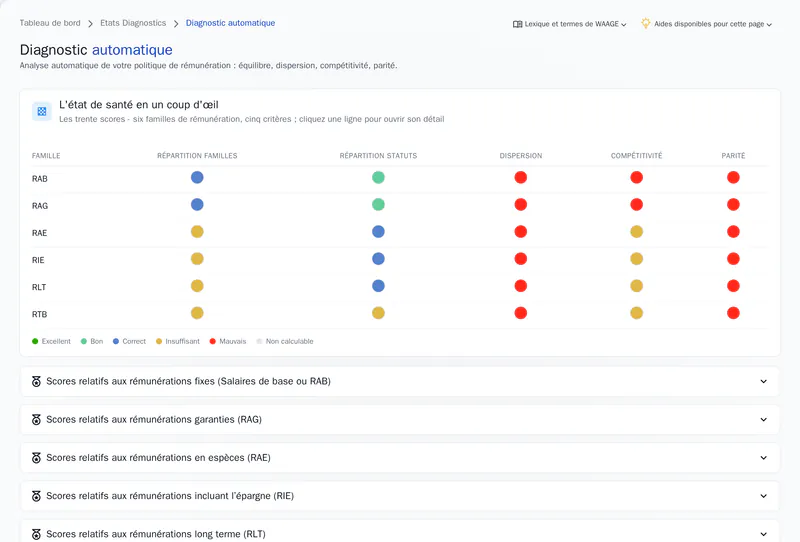This screenshot has height=542, width=800.
Task: Go to Etats Diagnostics breadcrumb
Action: coord(133,23)
